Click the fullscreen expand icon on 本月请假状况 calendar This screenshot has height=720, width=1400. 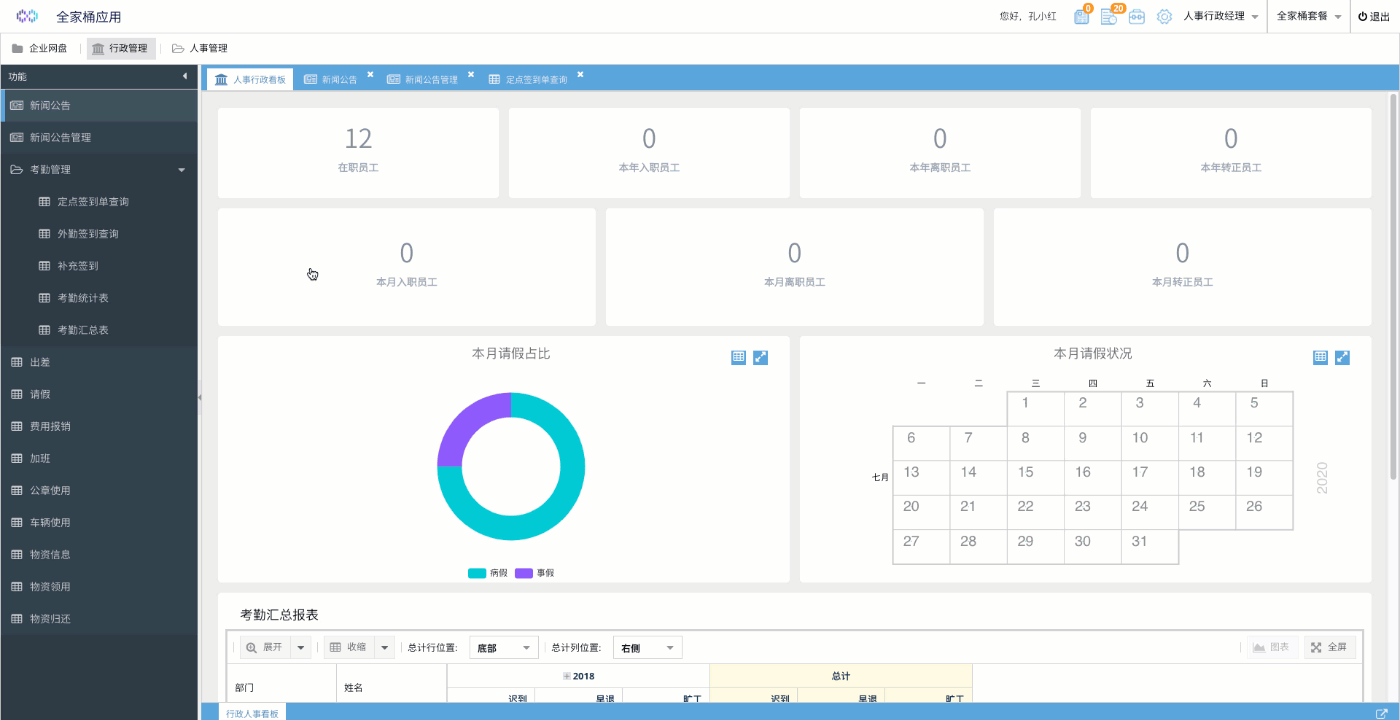coord(1342,357)
